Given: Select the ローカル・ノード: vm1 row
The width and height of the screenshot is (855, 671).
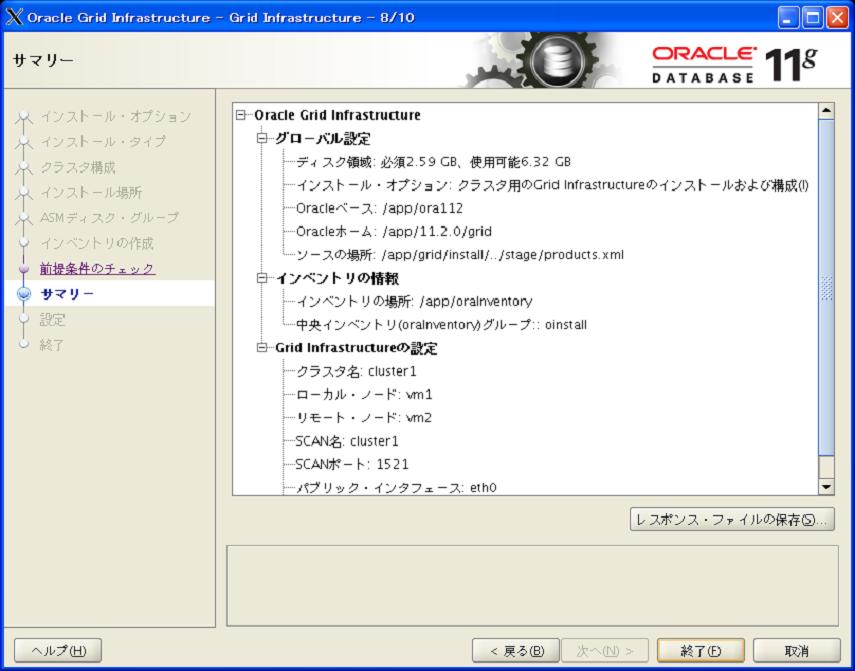Looking at the screenshot, I should [x=364, y=395].
